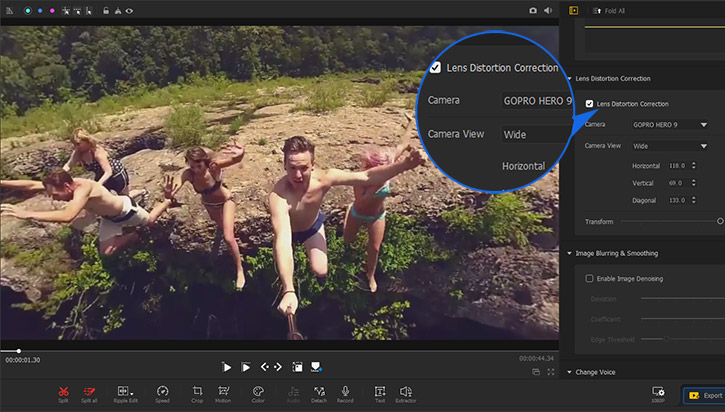
Task: Open the Camera View dropdown set to Wide
Action: (x=670, y=146)
